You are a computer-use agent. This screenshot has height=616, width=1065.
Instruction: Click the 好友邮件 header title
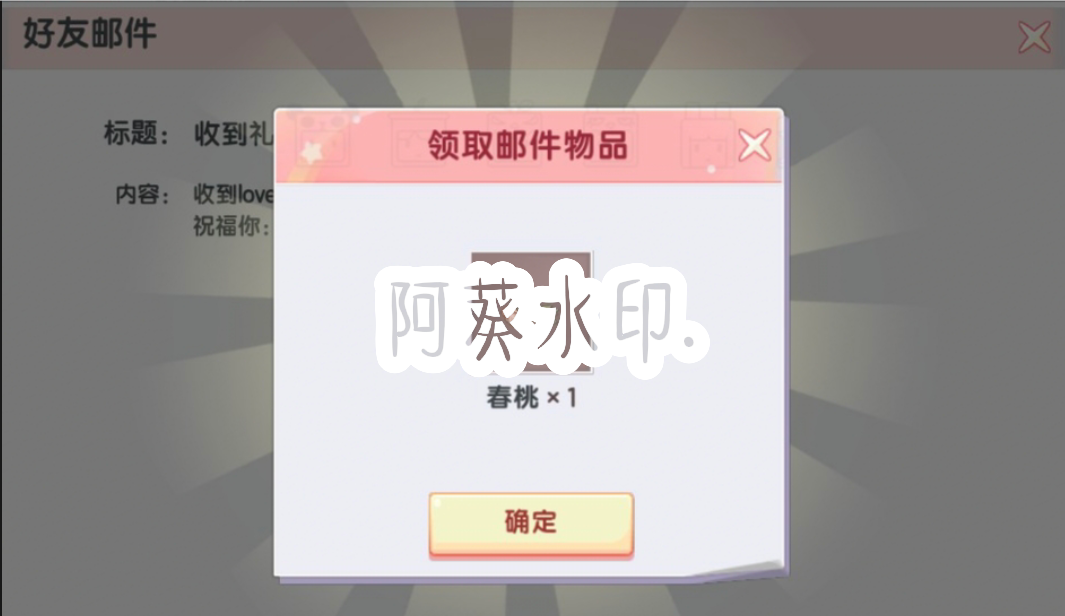tap(90, 33)
